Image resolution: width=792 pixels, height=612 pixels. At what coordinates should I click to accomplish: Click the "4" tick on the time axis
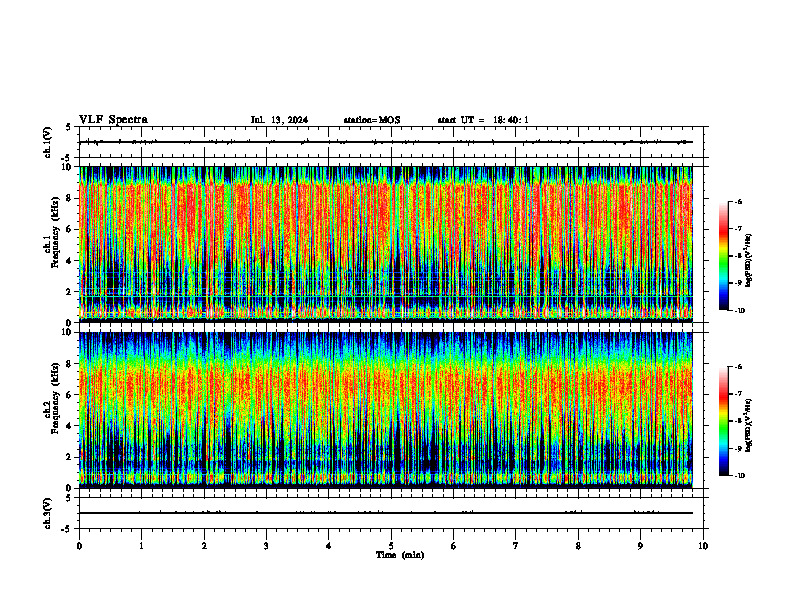click(x=329, y=546)
